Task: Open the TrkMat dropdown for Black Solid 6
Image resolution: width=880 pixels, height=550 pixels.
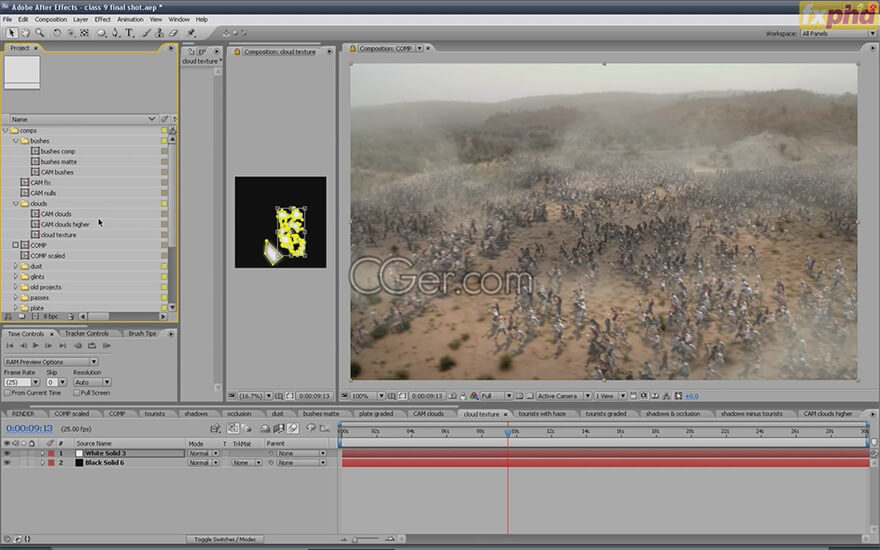Action: (246, 462)
